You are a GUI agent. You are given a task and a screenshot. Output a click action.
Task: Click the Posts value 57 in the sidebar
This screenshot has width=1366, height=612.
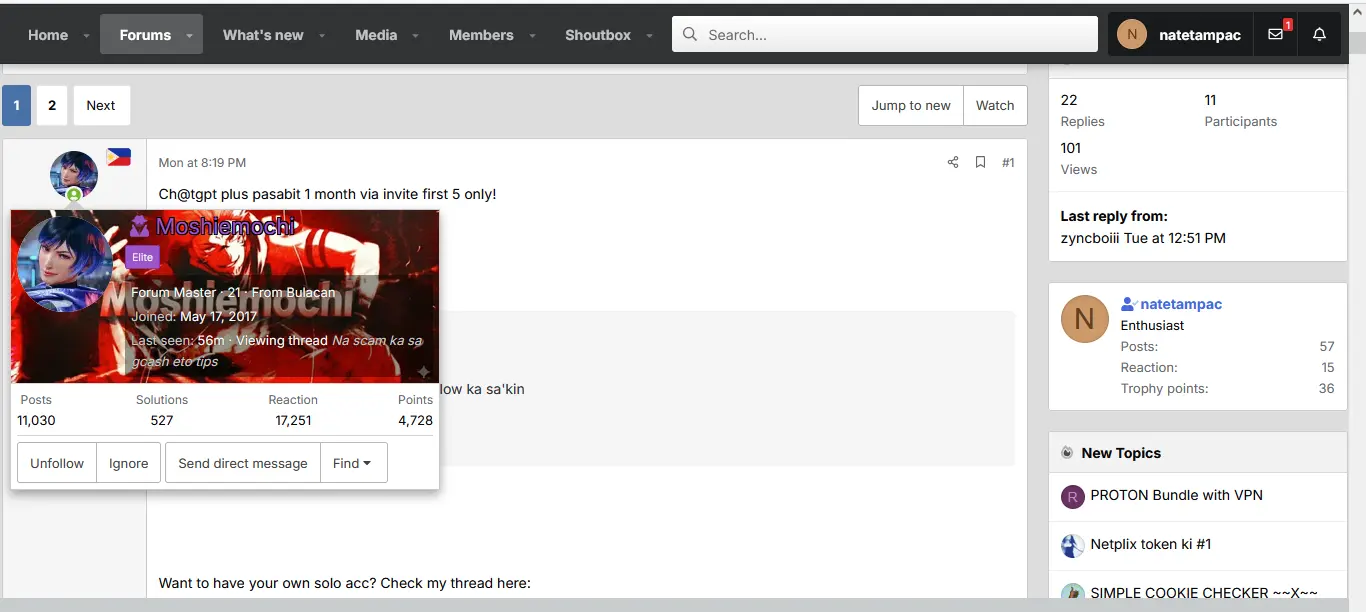(x=1327, y=346)
